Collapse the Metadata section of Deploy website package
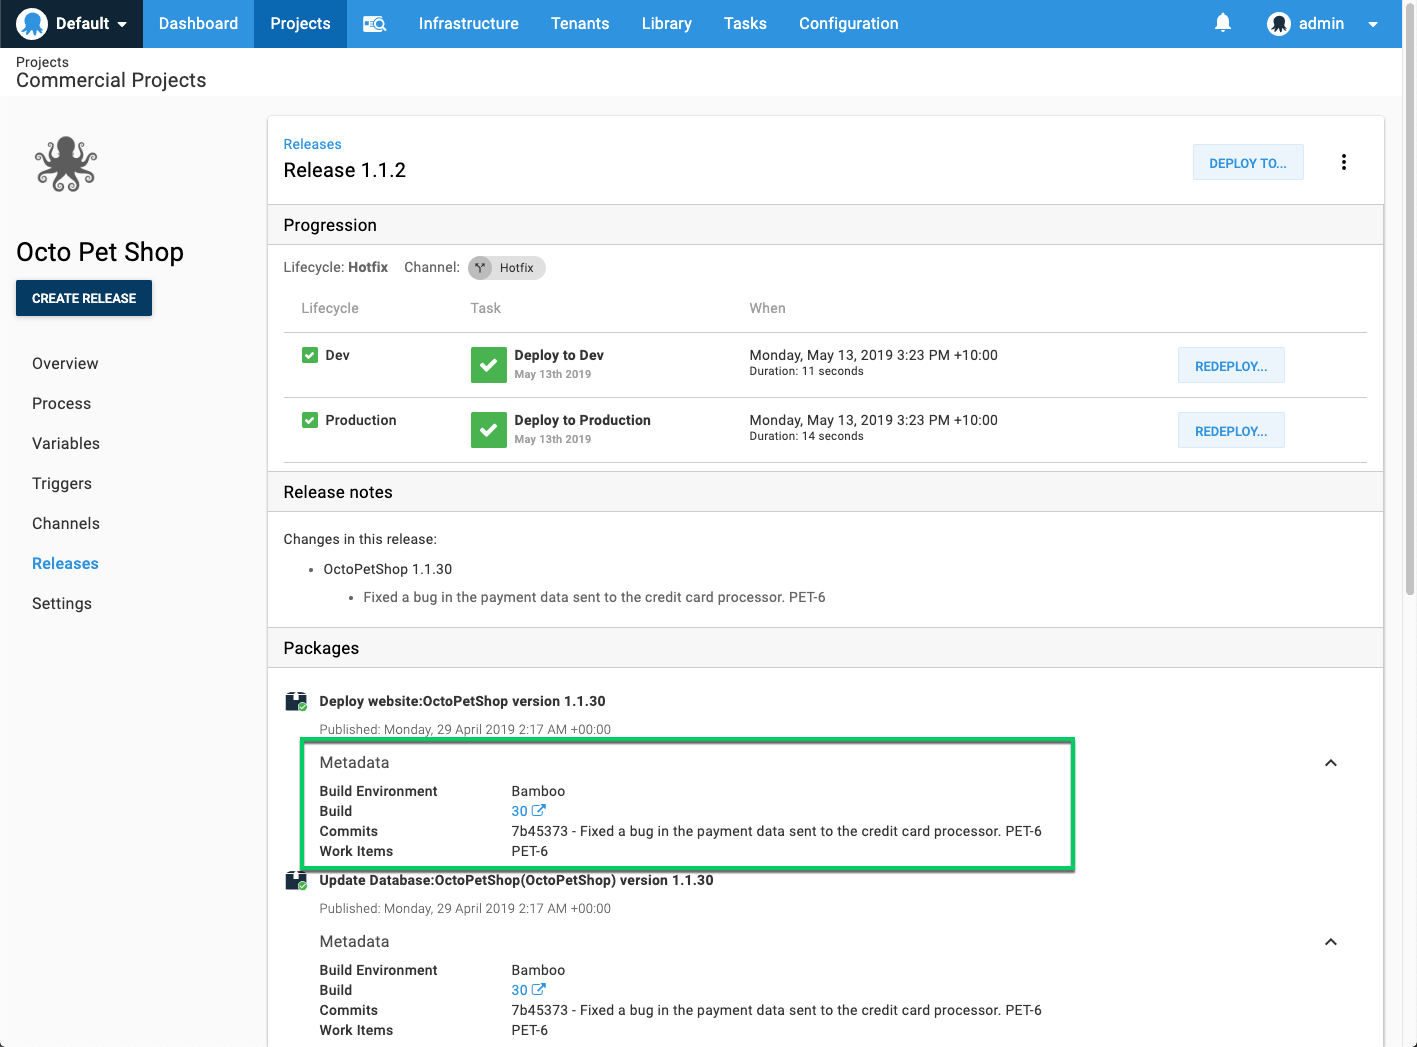The height and width of the screenshot is (1047, 1417). tap(1330, 762)
